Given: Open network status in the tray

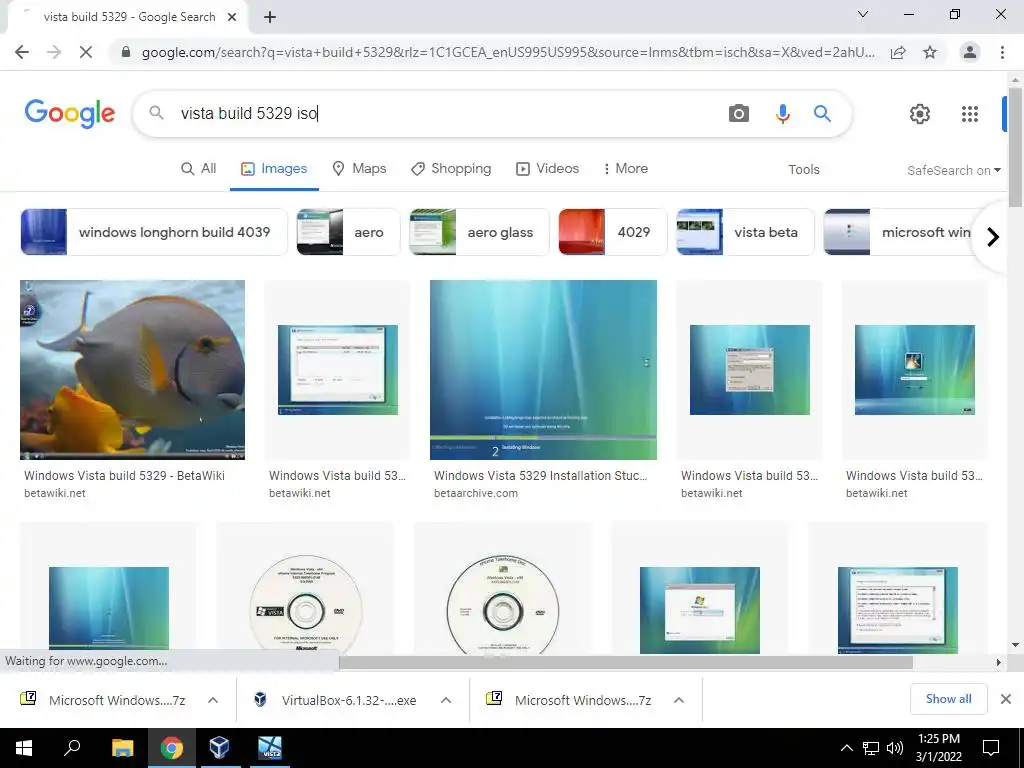Looking at the screenshot, I should point(871,748).
